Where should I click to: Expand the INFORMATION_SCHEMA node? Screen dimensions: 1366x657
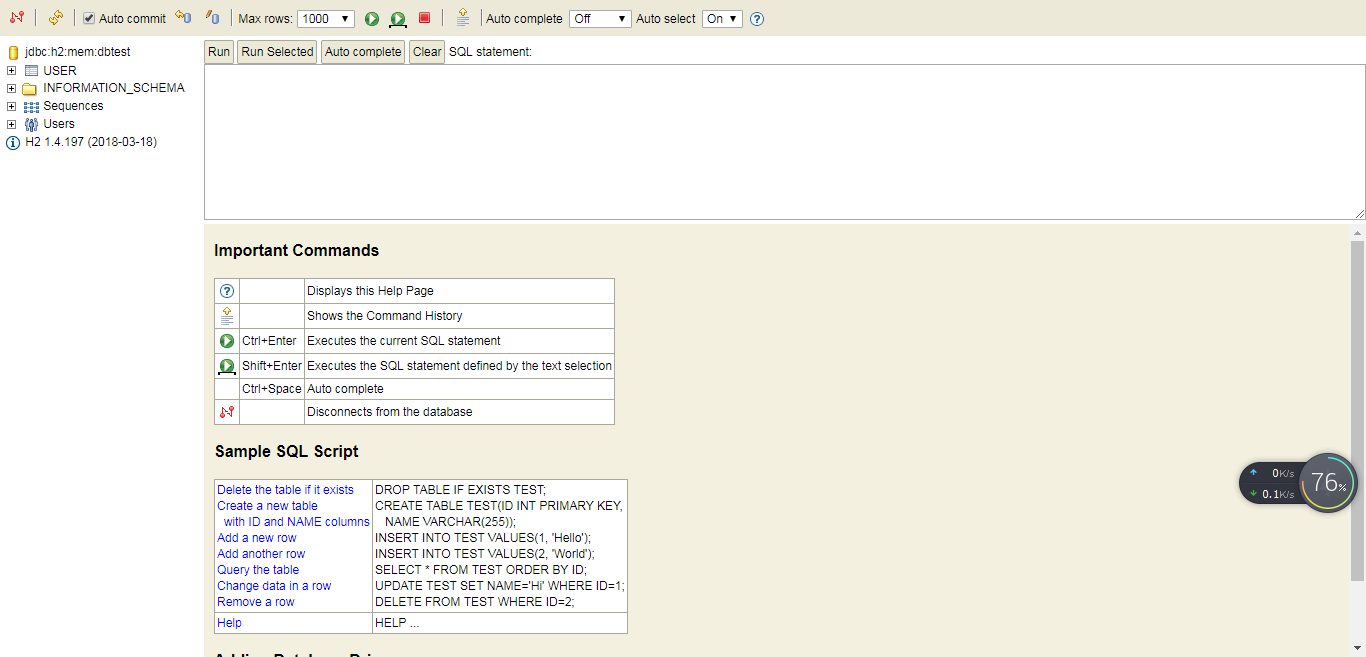click(x=12, y=88)
